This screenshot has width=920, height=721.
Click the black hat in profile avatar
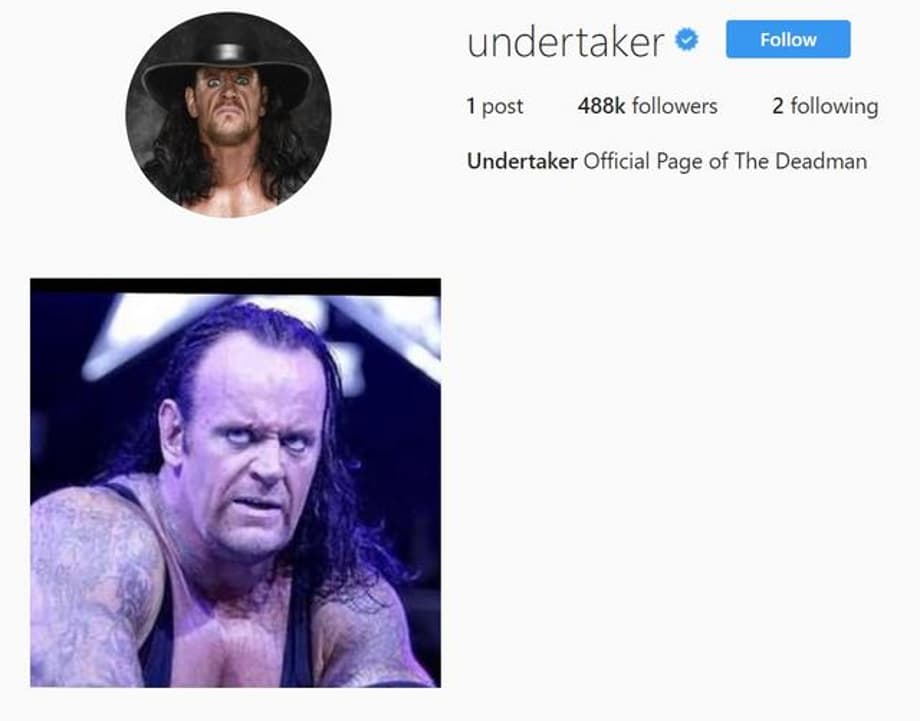point(226,67)
